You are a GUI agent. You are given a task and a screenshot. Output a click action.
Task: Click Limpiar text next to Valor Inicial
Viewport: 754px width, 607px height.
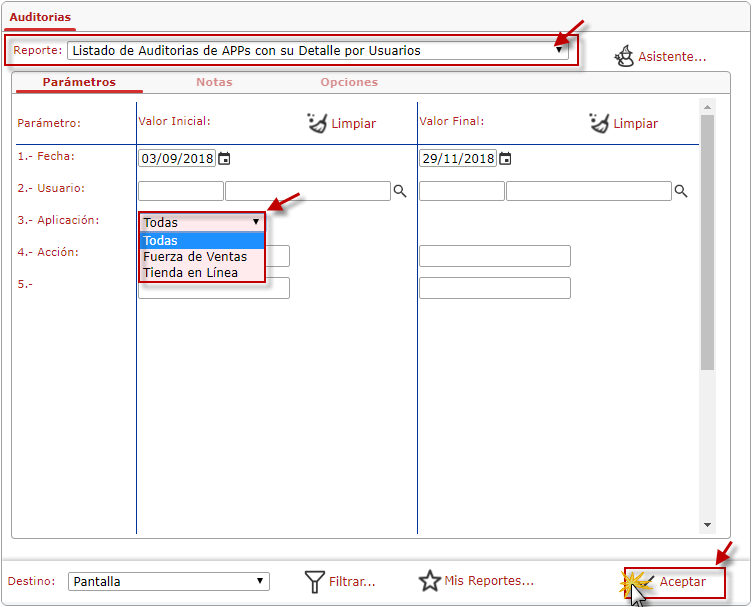pyautogui.click(x=353, y=124)
